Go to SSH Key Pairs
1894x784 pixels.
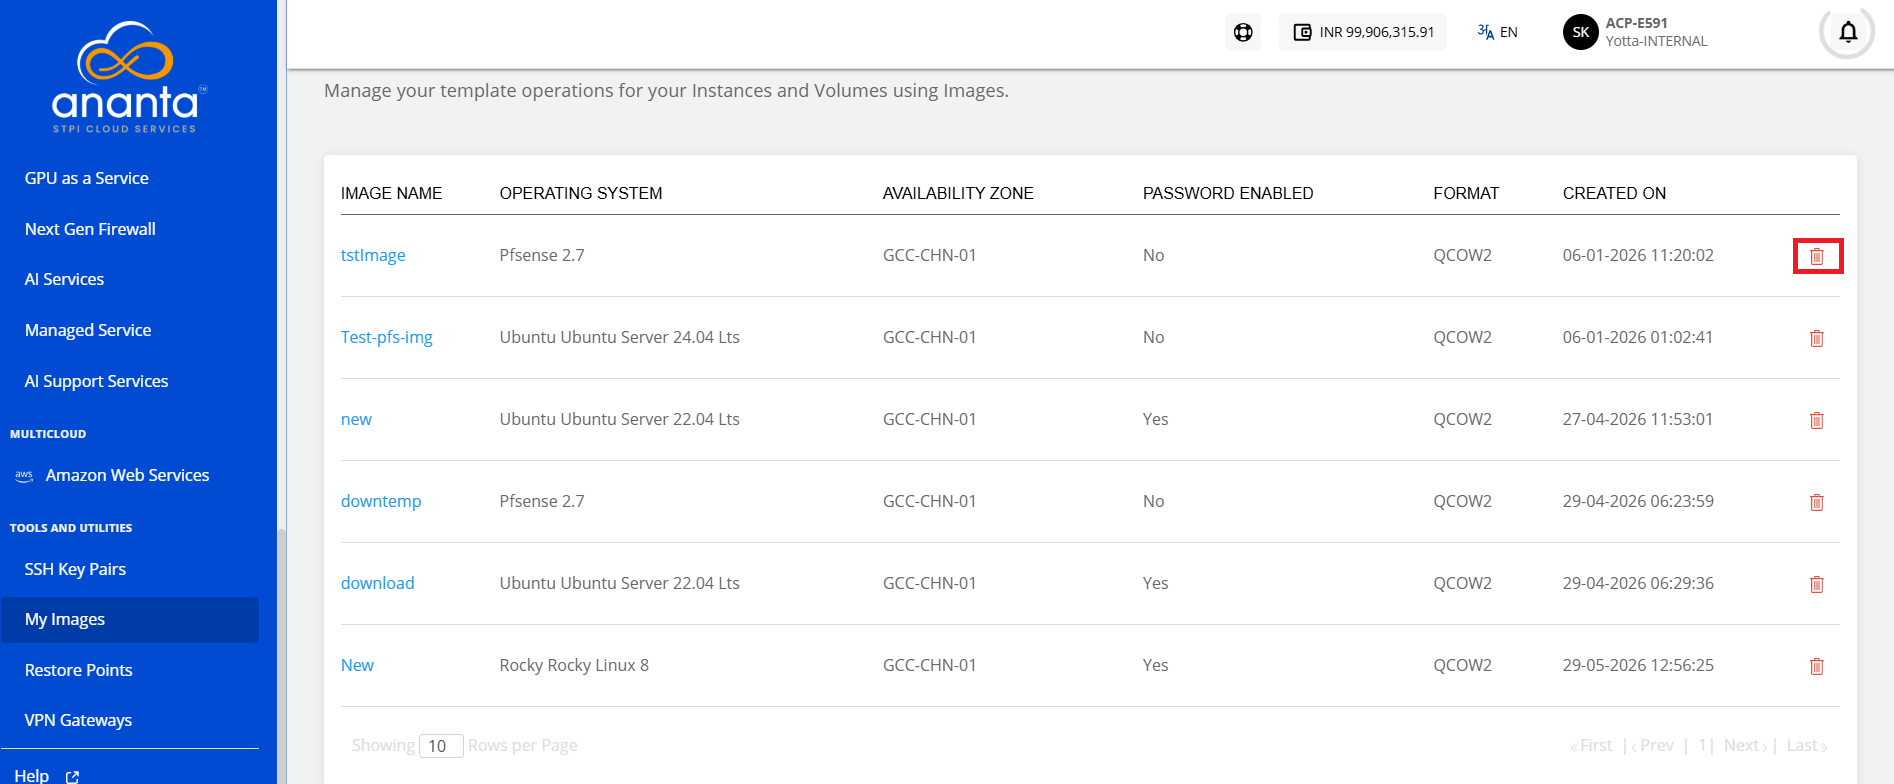click(75, 569)
